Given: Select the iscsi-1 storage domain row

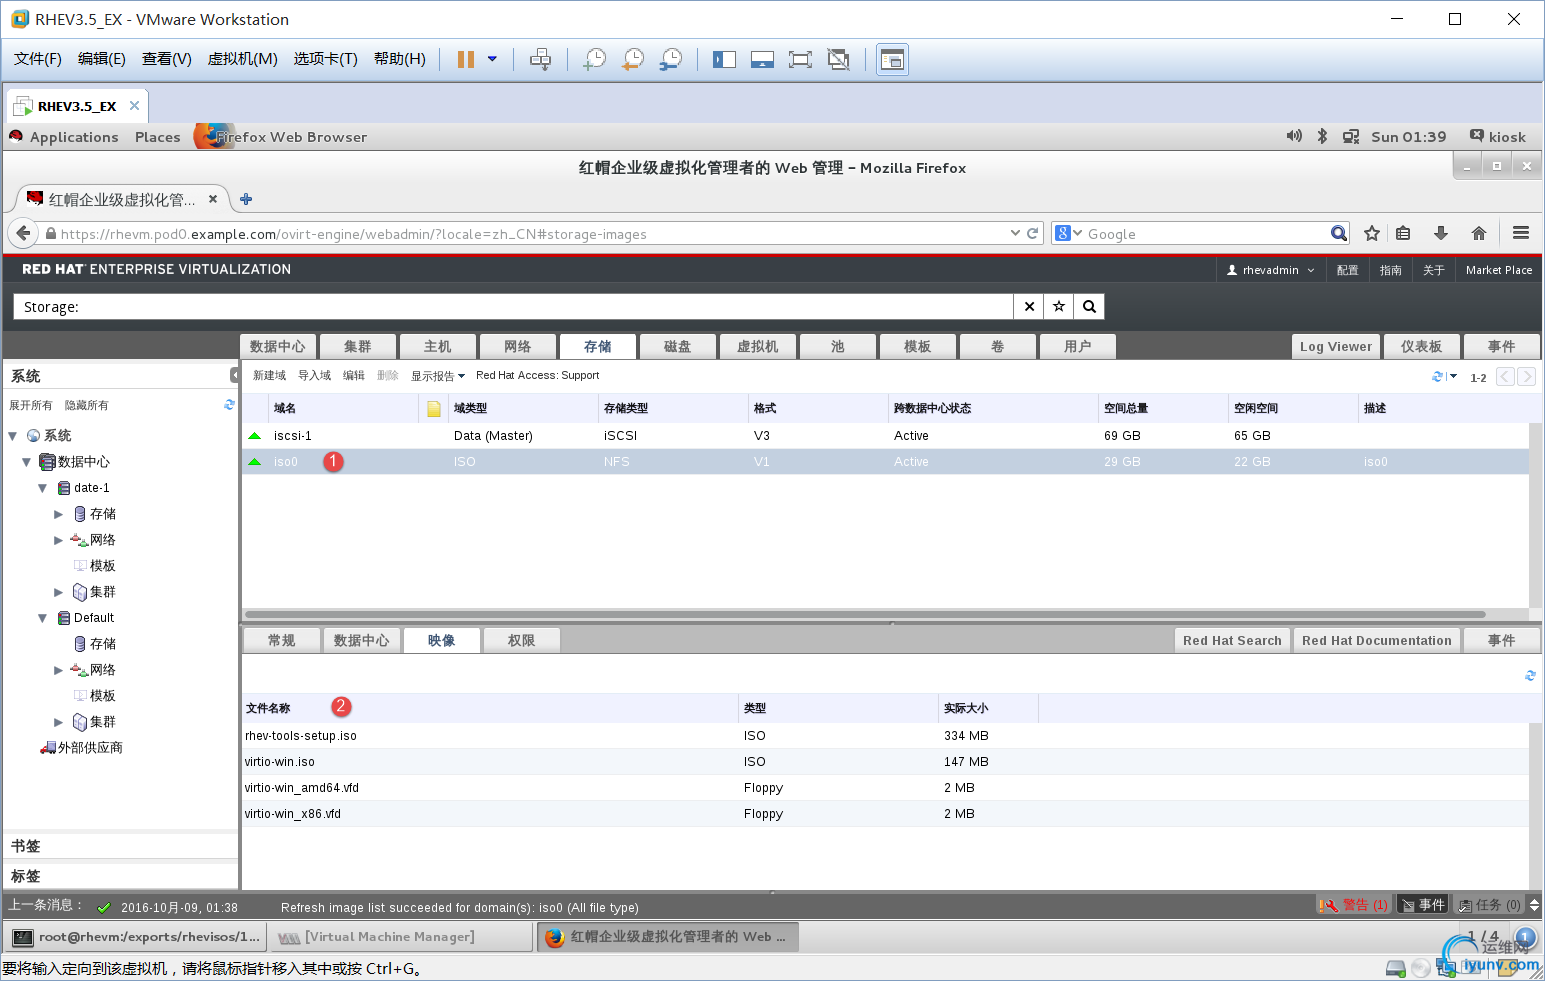Looking at the screenshot, I should 885,436.
